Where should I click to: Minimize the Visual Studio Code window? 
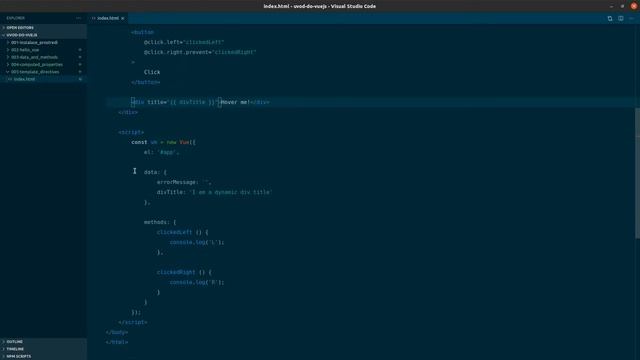point(611,6)
